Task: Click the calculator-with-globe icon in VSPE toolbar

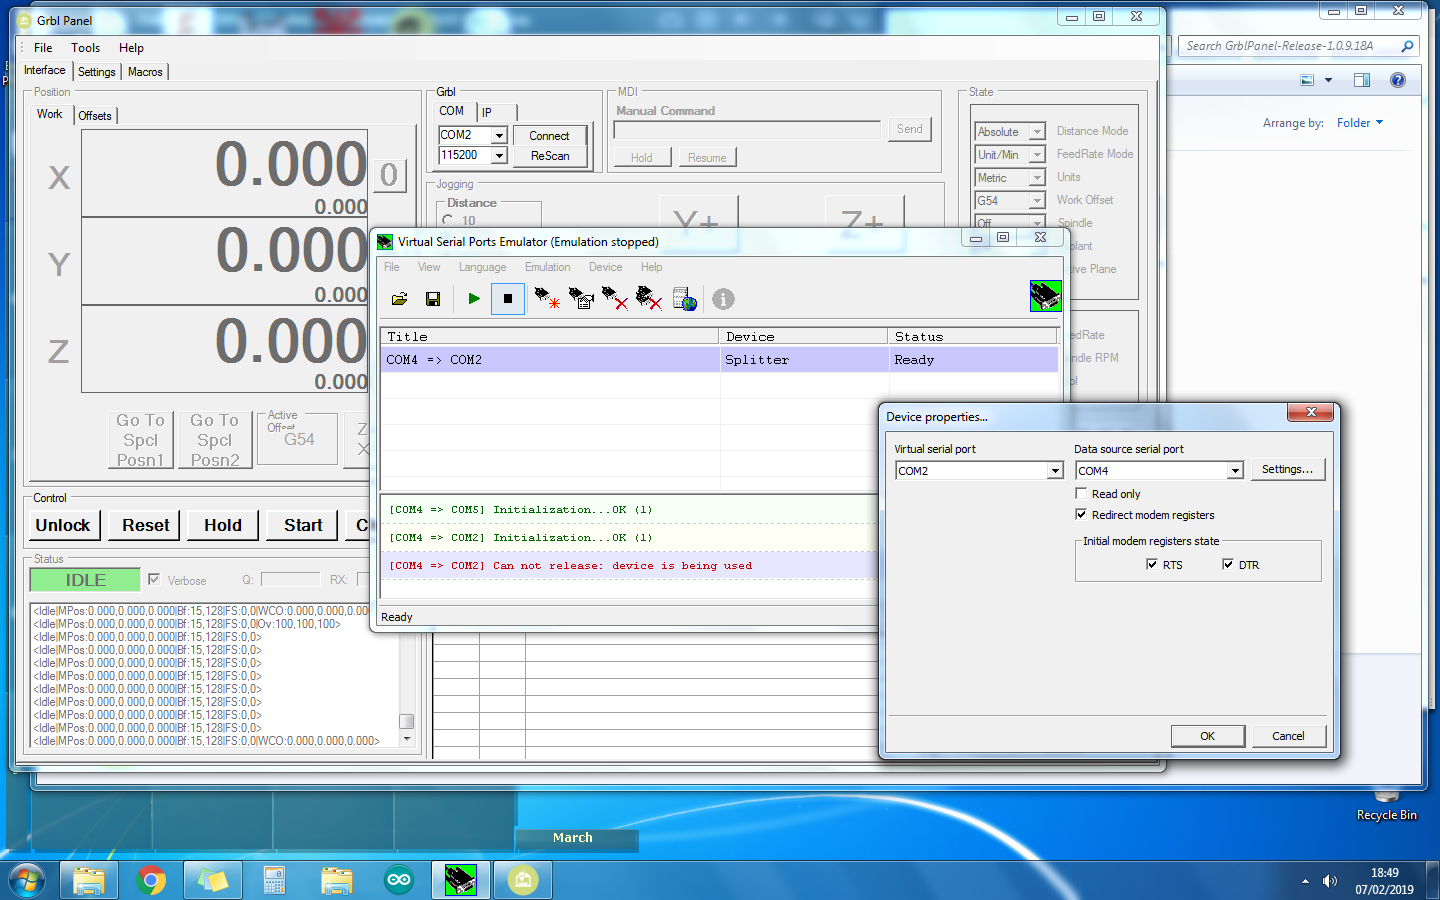Action: click(685, 298)
